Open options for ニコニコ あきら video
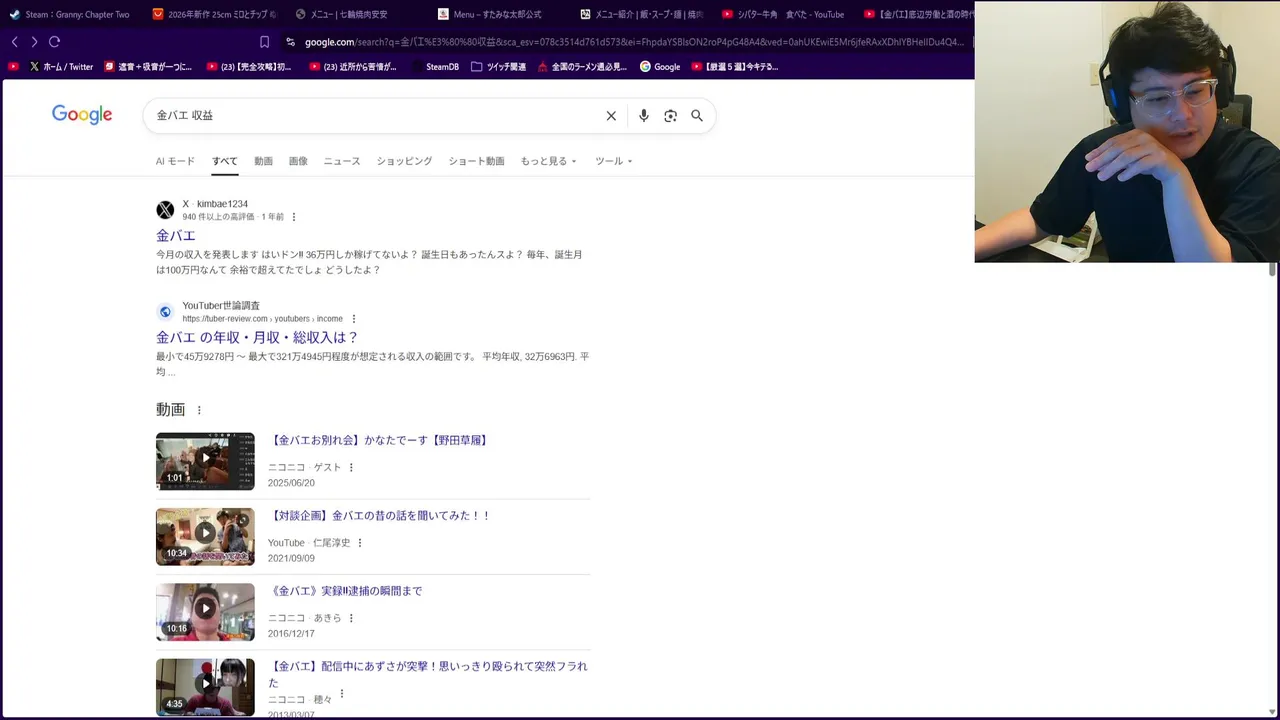1280x720 pixels. tap(351, 618)
